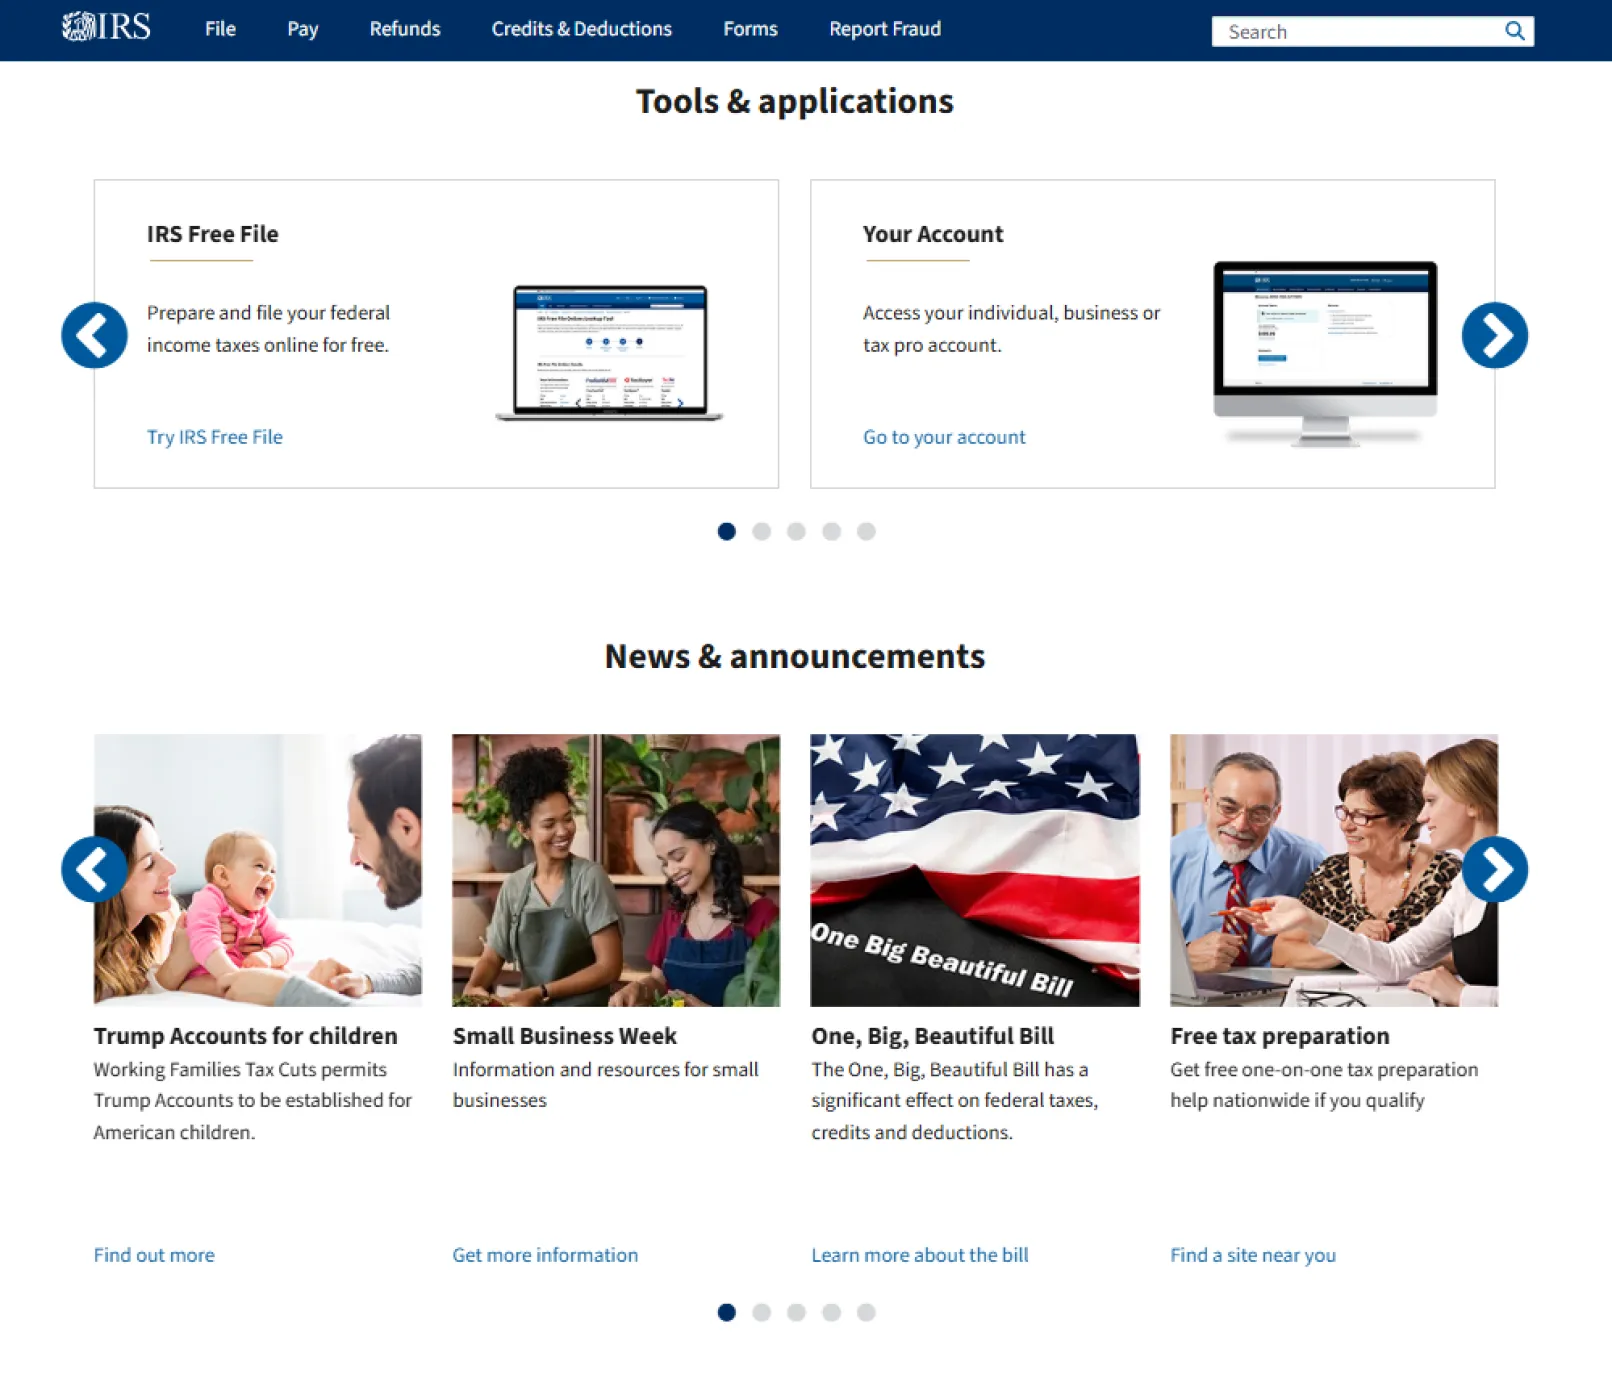
Task: Click the Trump Accounts for children headline
Action: (x=246, y=1036)
